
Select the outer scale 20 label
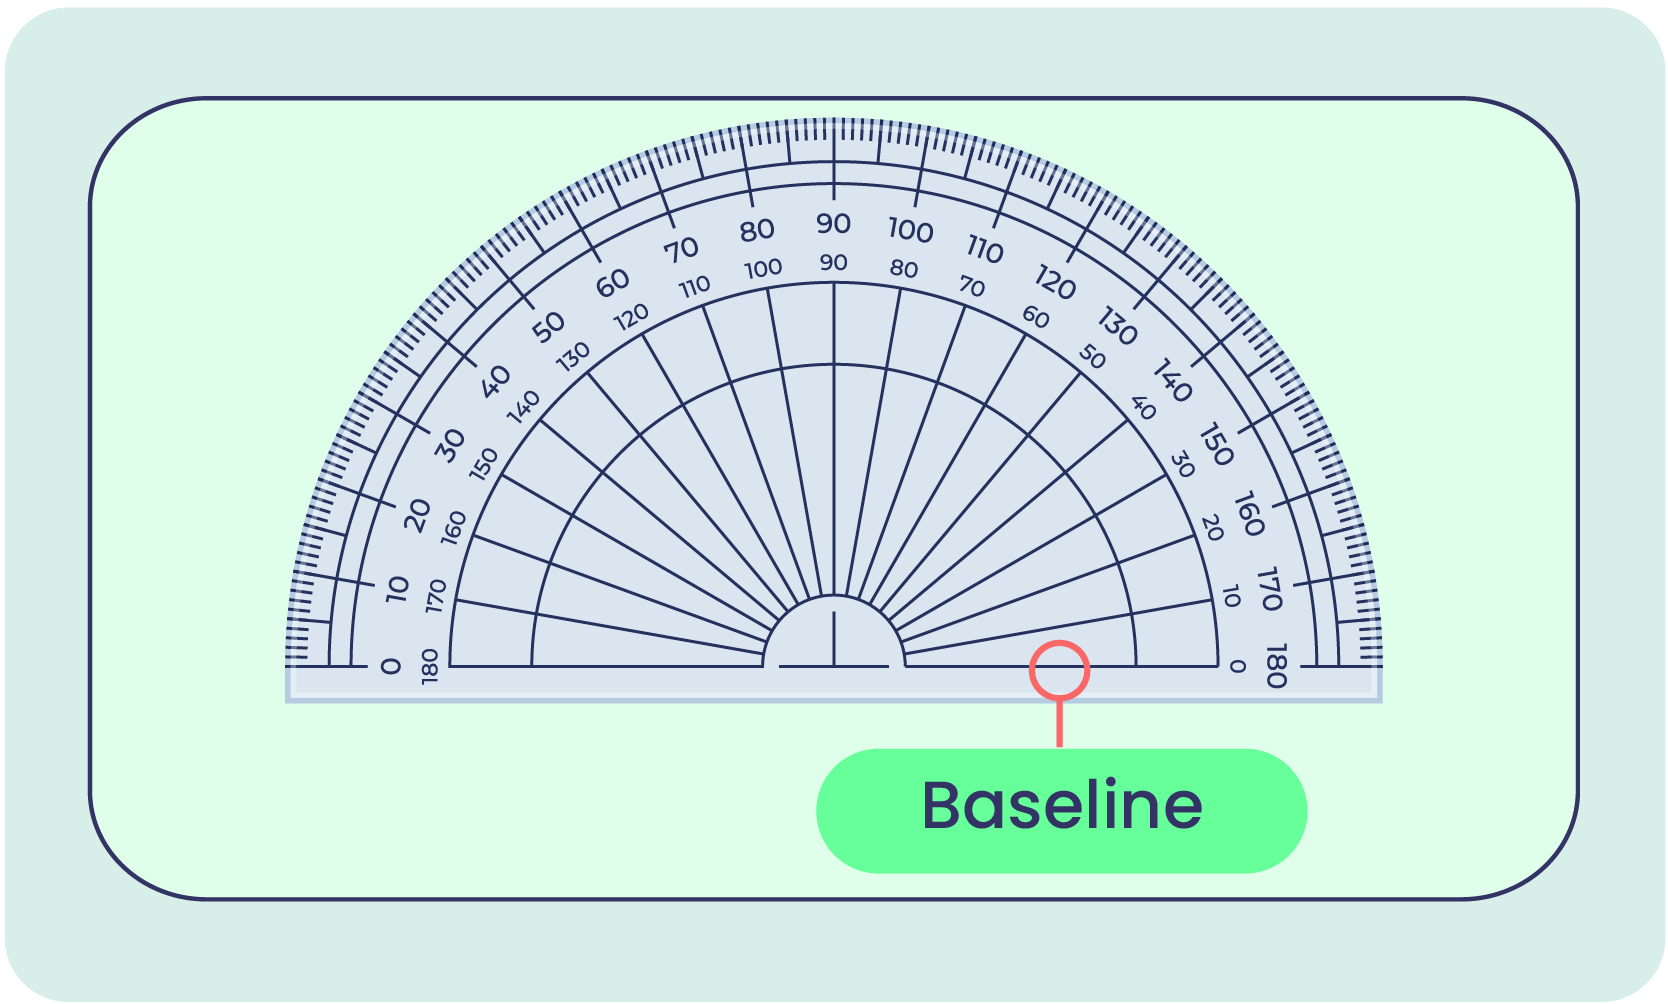(418, 515)
